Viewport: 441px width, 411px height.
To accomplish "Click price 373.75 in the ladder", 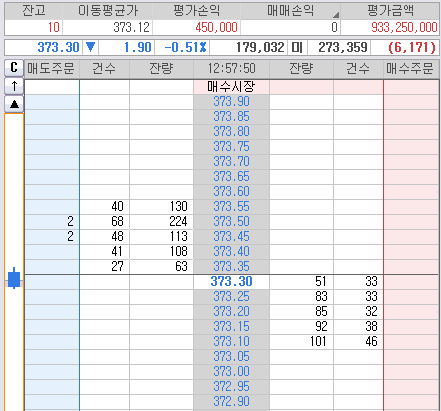I will (231, 147).
